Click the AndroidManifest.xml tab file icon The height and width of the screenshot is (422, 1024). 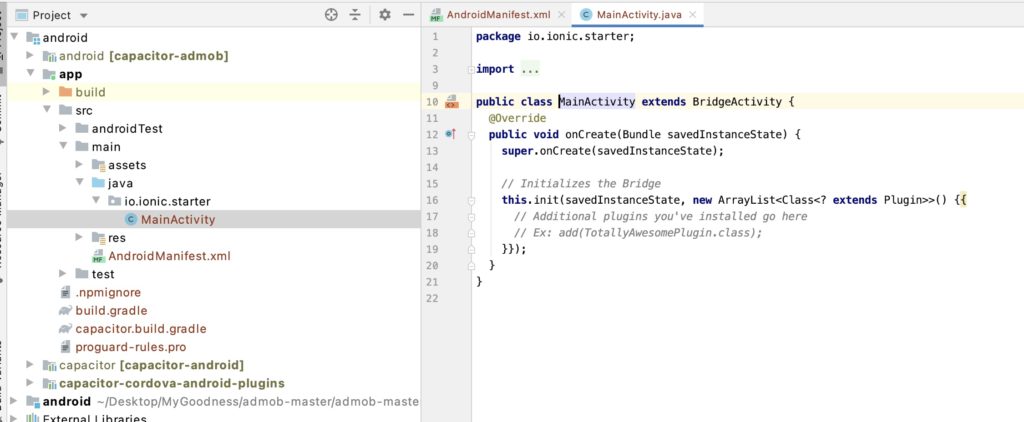point(436,15)
